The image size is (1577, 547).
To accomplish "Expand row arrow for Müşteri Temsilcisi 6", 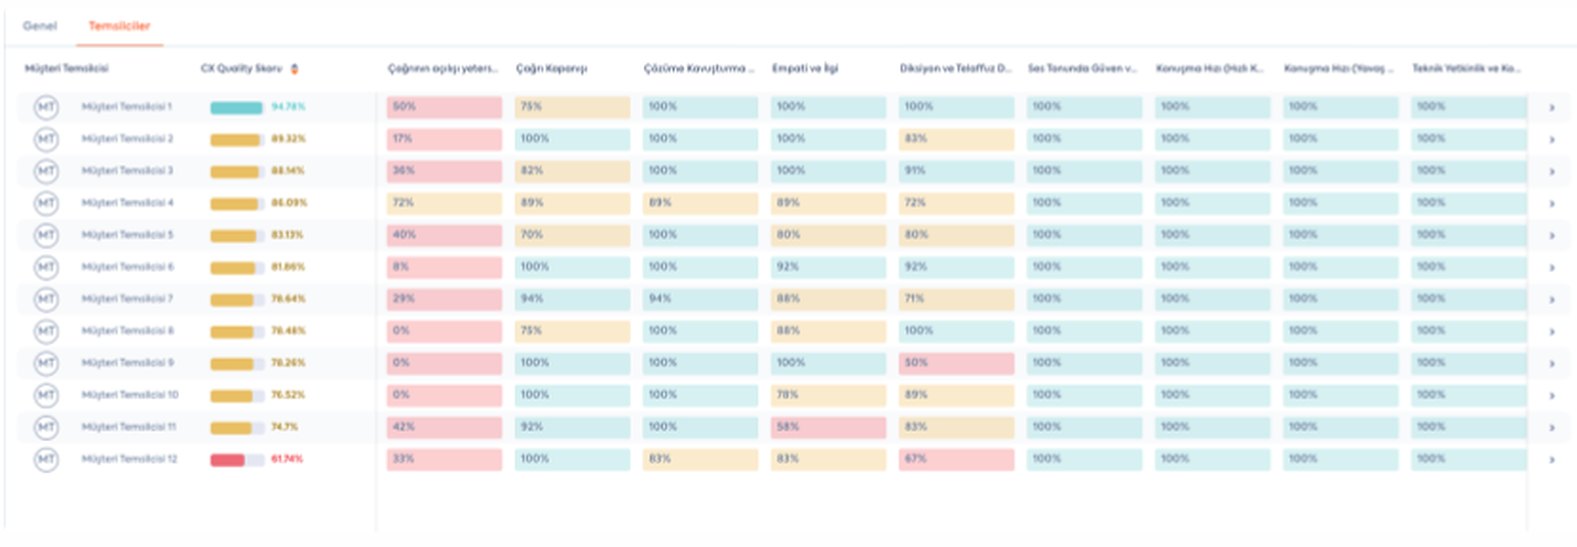I will [1551, 267].
